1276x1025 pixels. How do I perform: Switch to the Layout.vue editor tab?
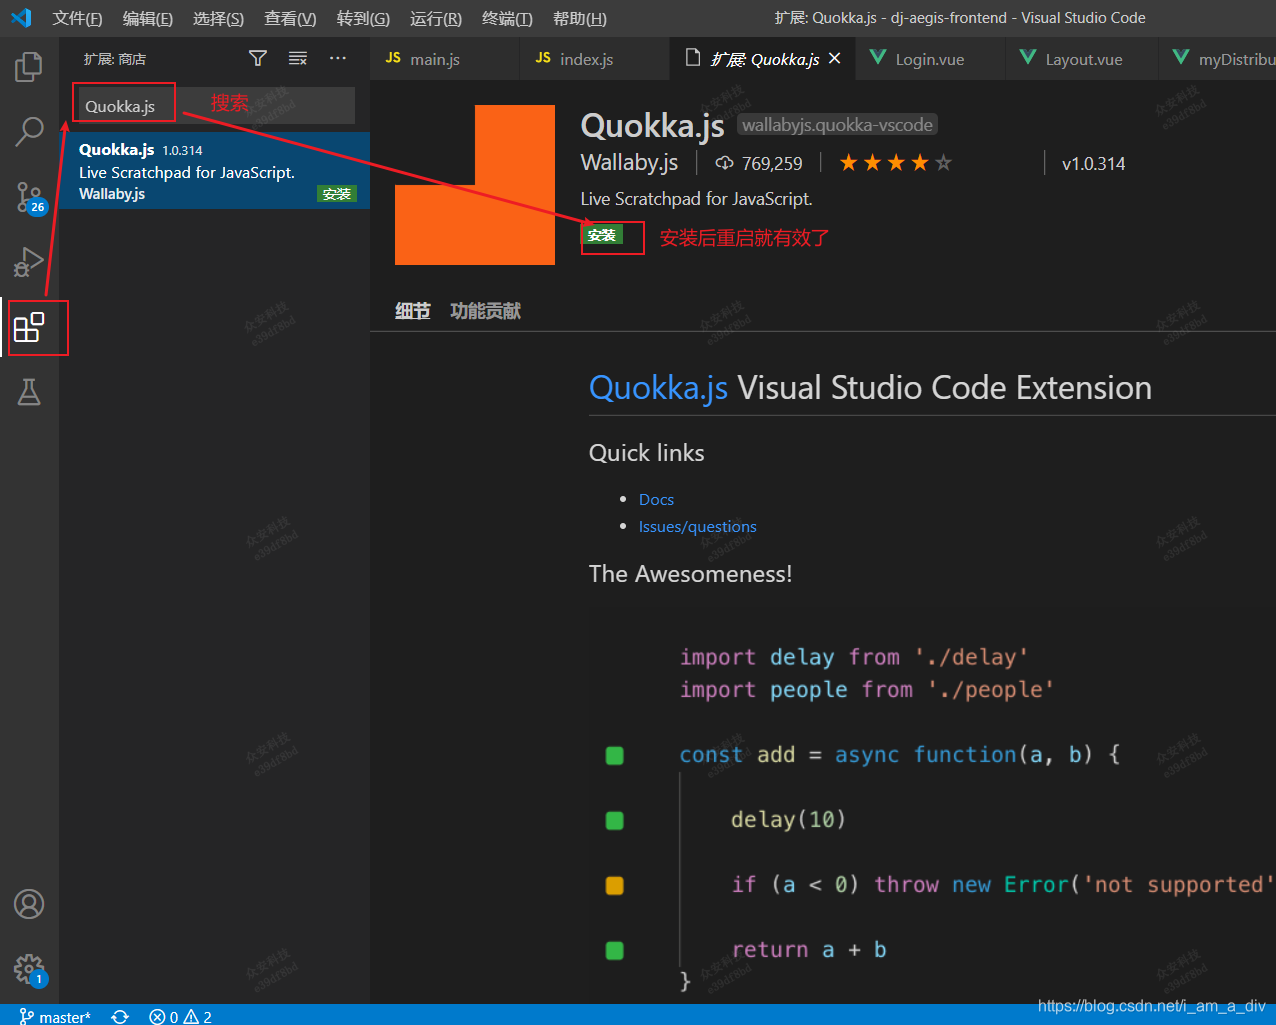coord(1081,59)
